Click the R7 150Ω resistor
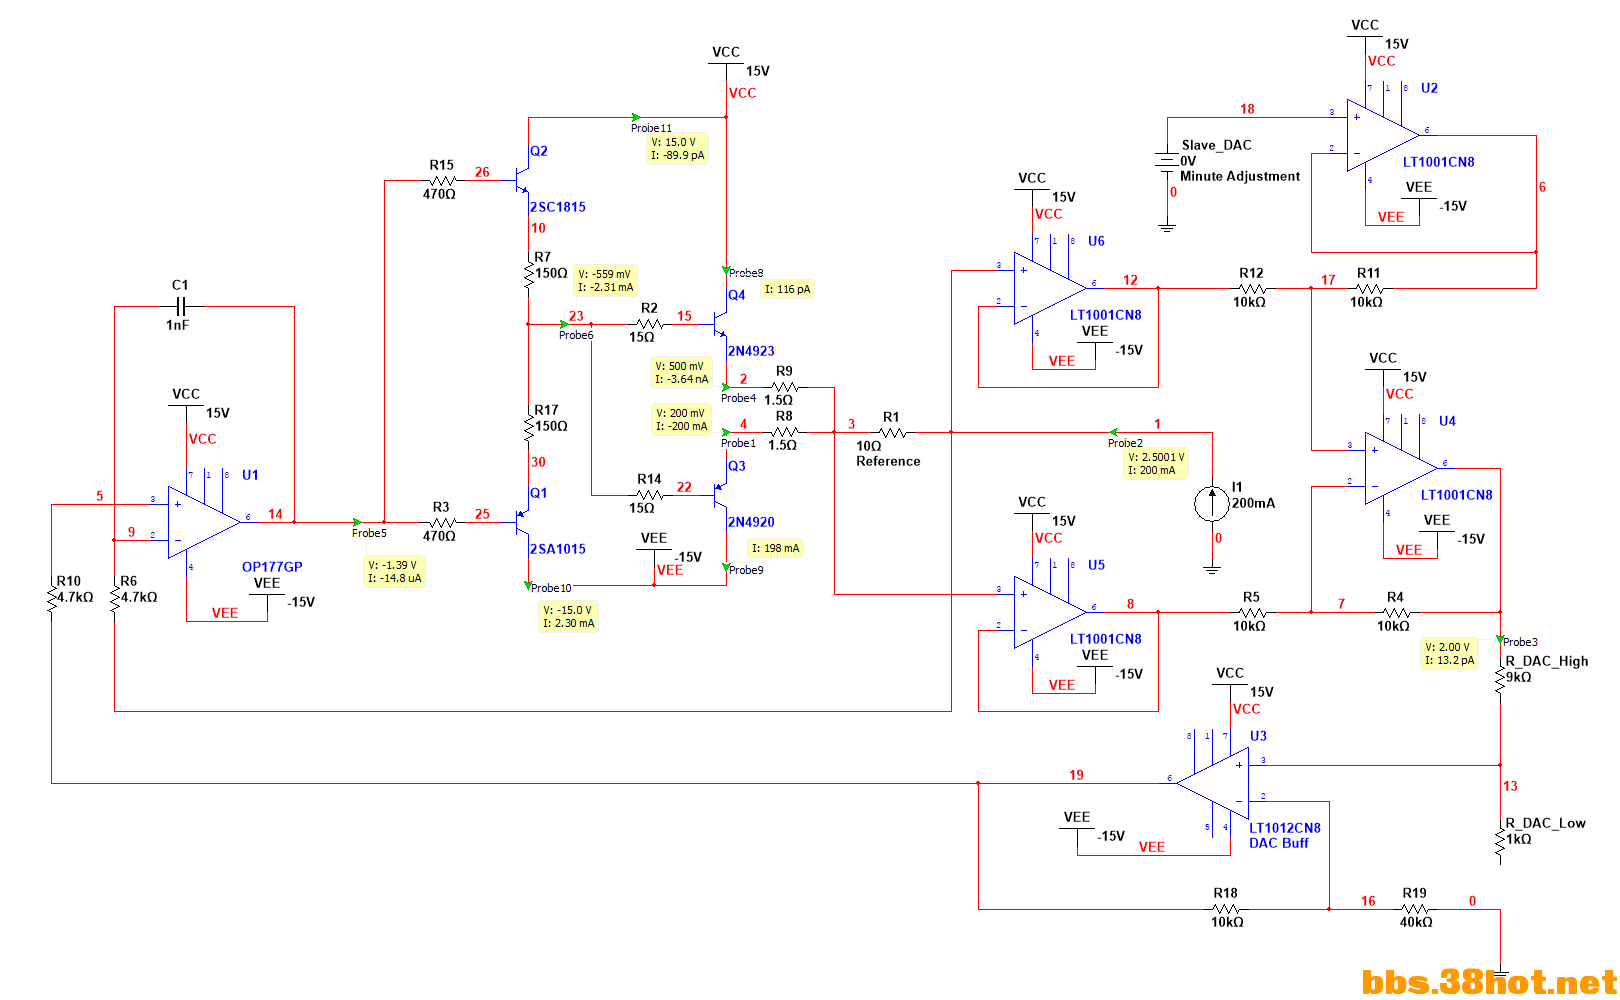 click(528, 275)
